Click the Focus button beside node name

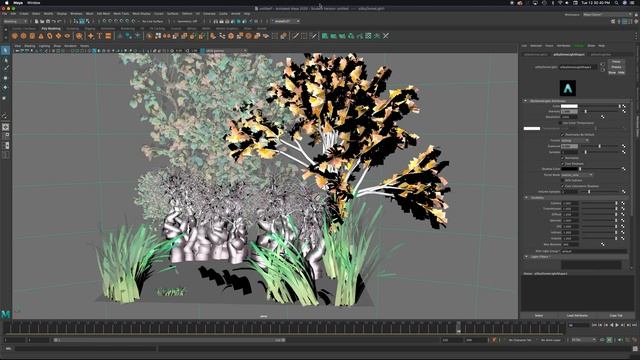(616, 62)
